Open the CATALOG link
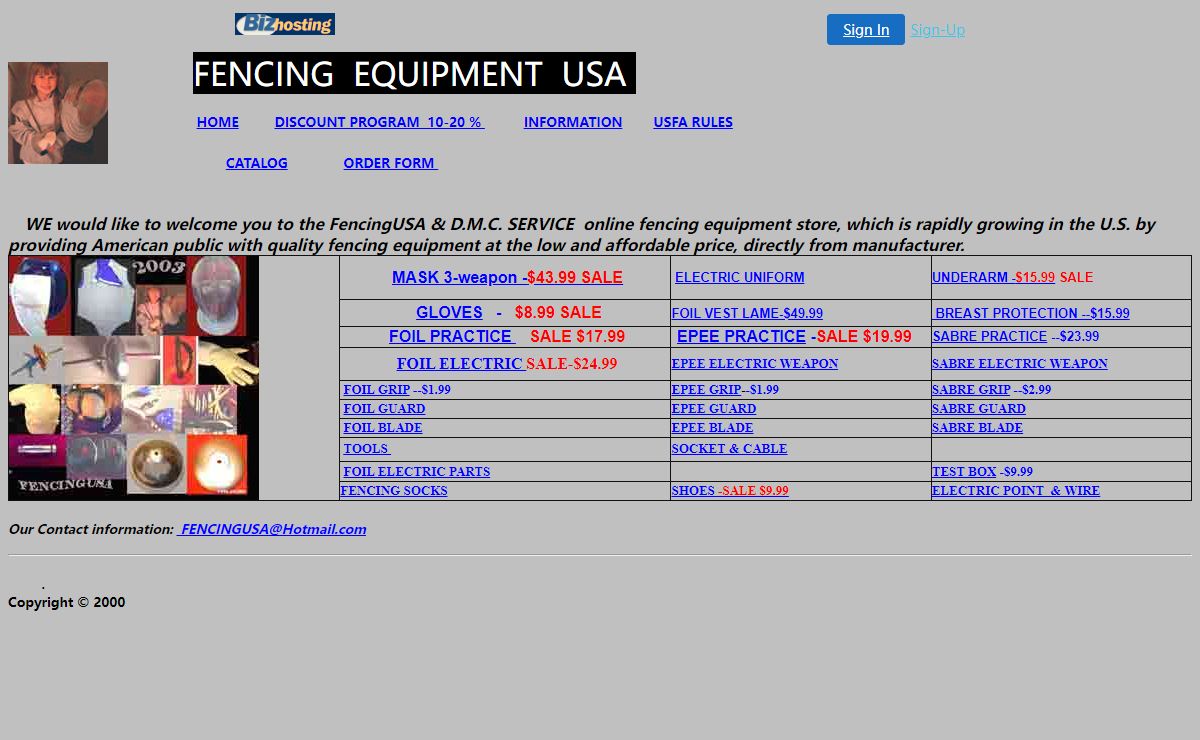Screen dimensions: 1200x740 click(257, 163)
